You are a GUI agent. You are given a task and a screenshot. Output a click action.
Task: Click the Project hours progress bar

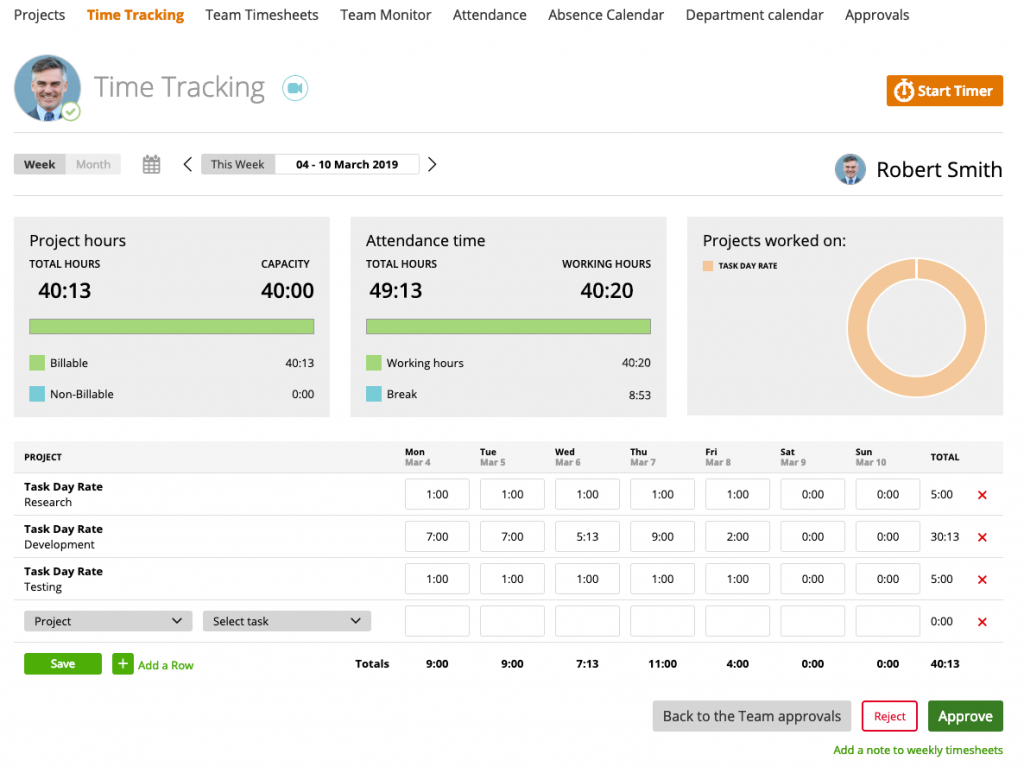click(171, 326)
